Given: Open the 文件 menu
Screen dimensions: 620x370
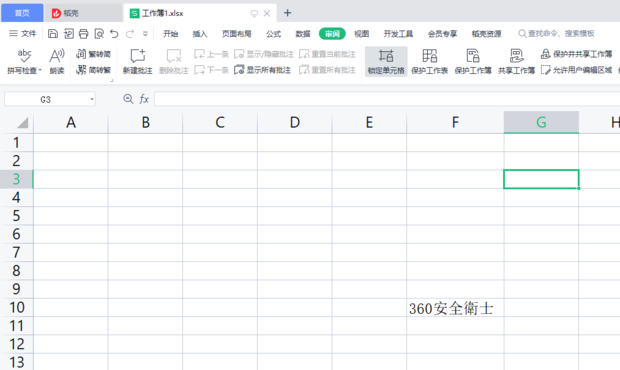Looking at the screenshot, I should click(x=23, y=34).
